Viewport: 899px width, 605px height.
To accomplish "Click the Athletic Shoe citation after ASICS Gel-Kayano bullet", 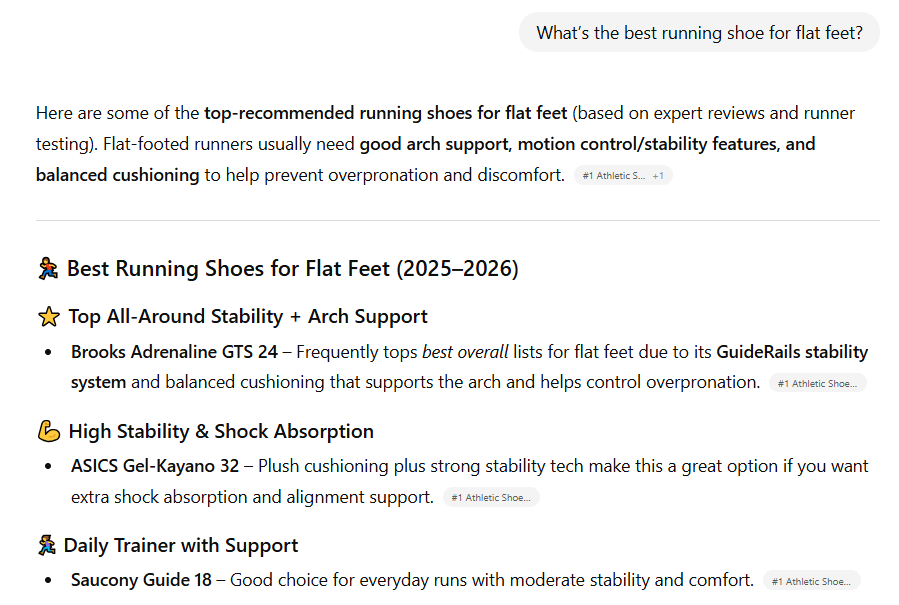I will tap(491, 497).
